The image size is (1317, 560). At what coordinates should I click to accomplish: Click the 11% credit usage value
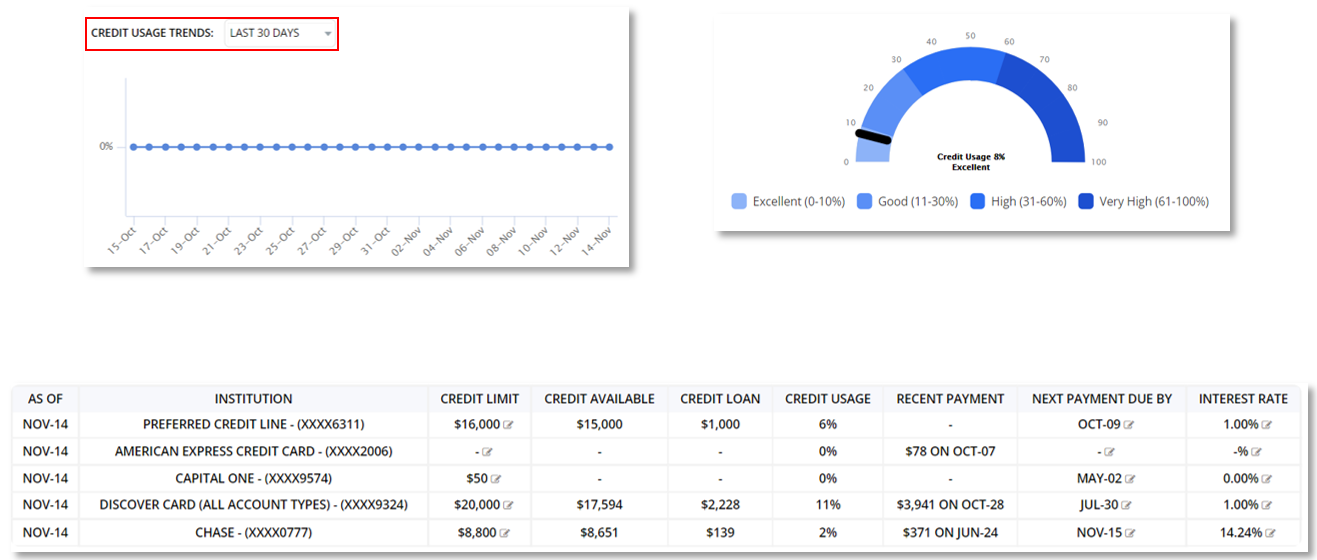coord(828,506)
